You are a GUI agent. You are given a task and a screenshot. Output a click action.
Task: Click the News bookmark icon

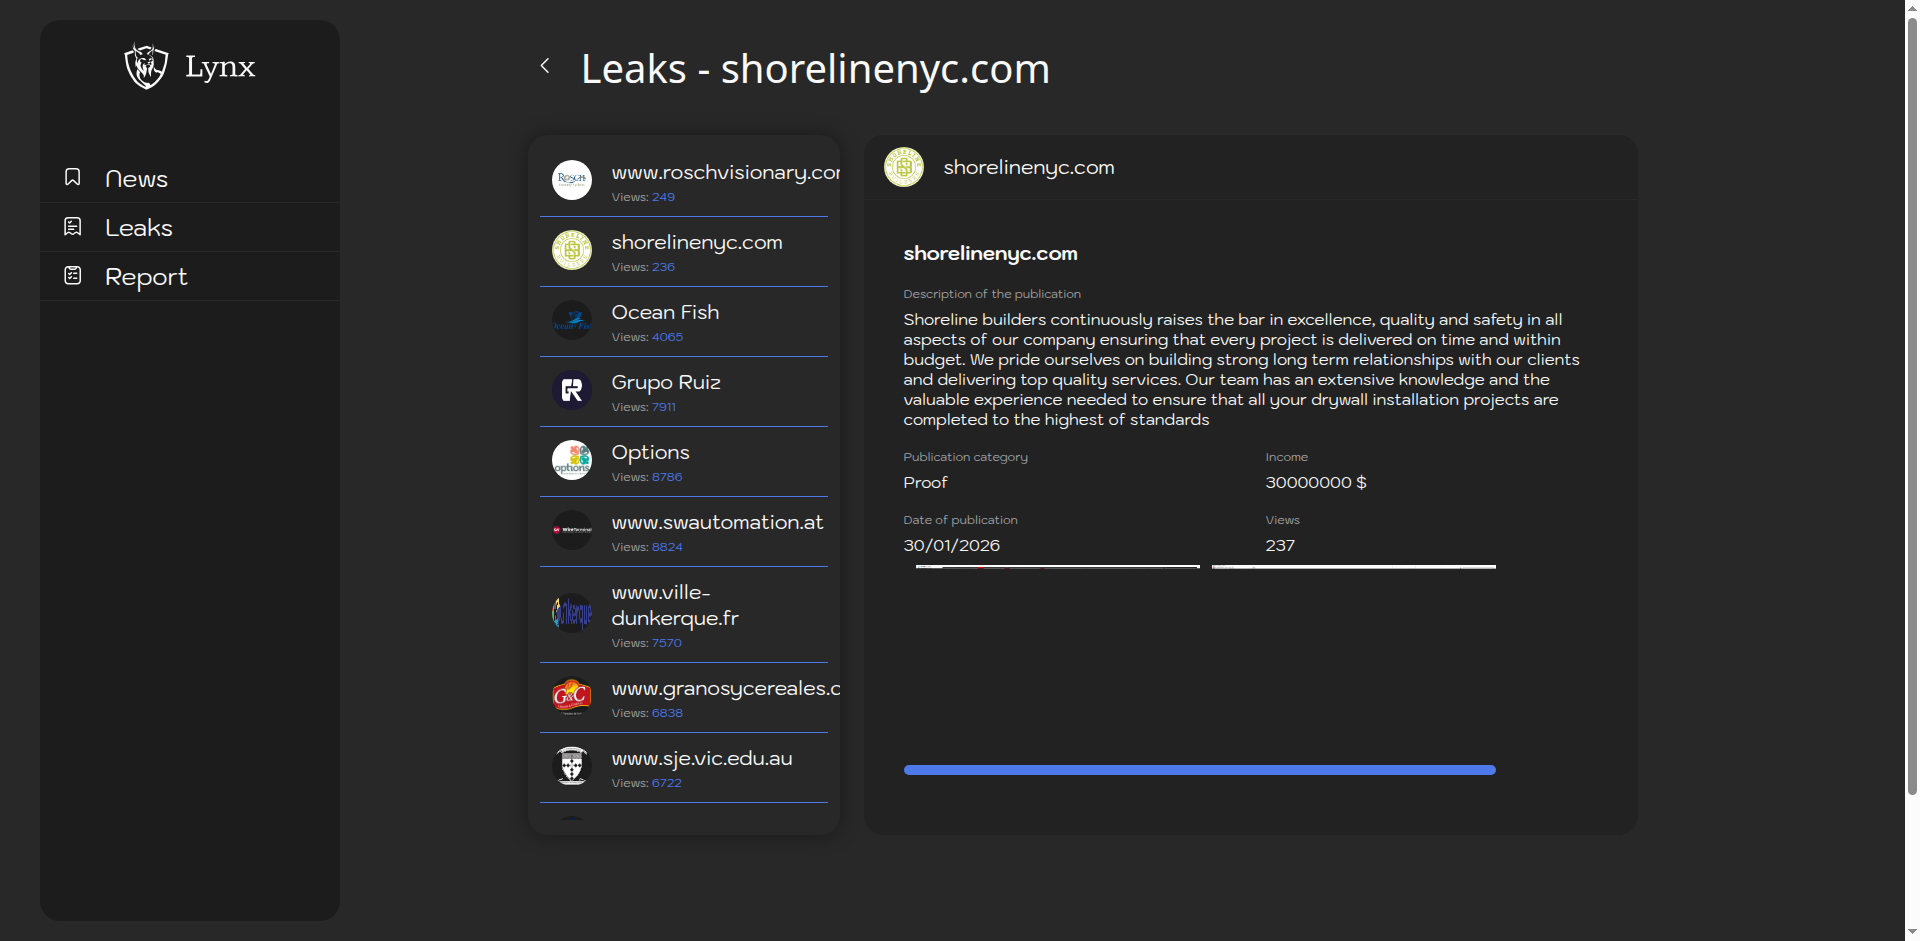[73, 177]
